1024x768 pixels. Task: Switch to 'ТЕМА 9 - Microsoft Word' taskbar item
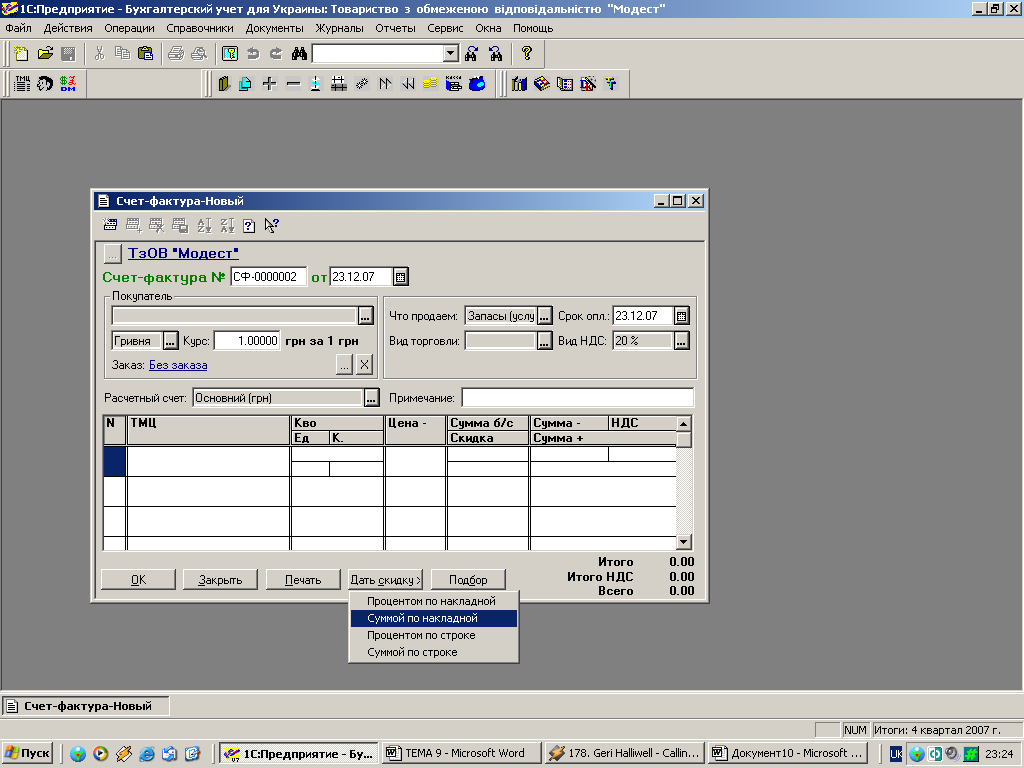462,753
